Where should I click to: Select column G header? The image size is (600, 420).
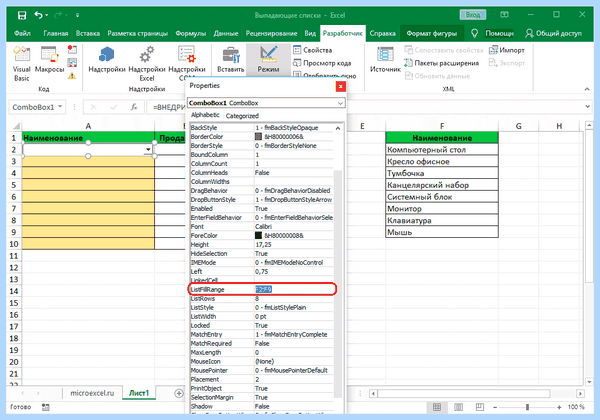point(518,126)
